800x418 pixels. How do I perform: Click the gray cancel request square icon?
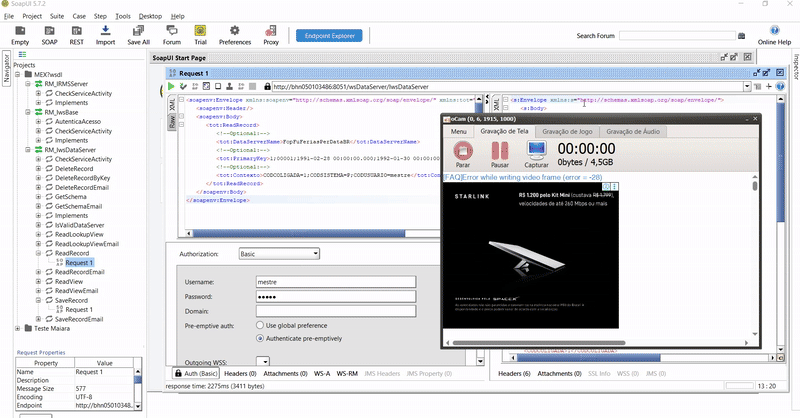(253, 86)
